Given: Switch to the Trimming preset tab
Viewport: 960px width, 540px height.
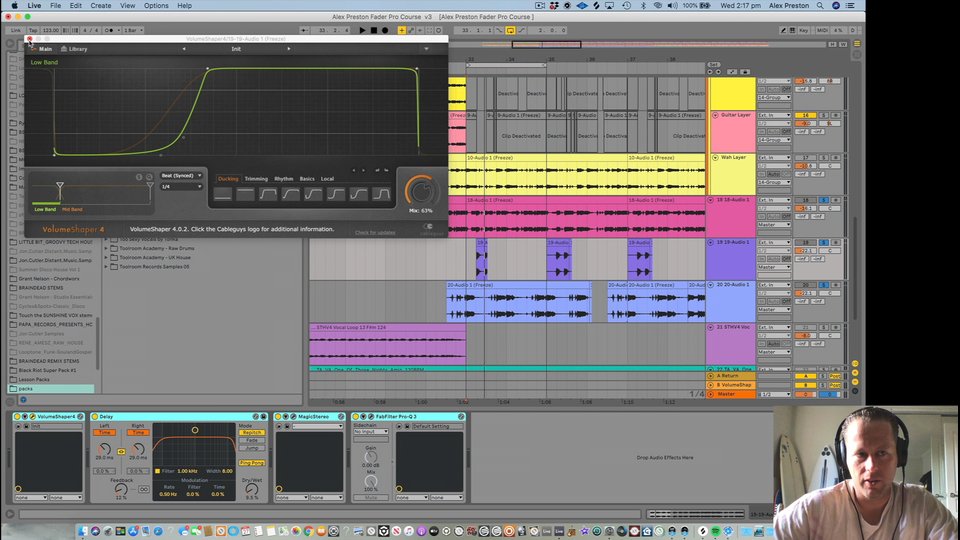Looking at the screenshot, I should 256,179.
